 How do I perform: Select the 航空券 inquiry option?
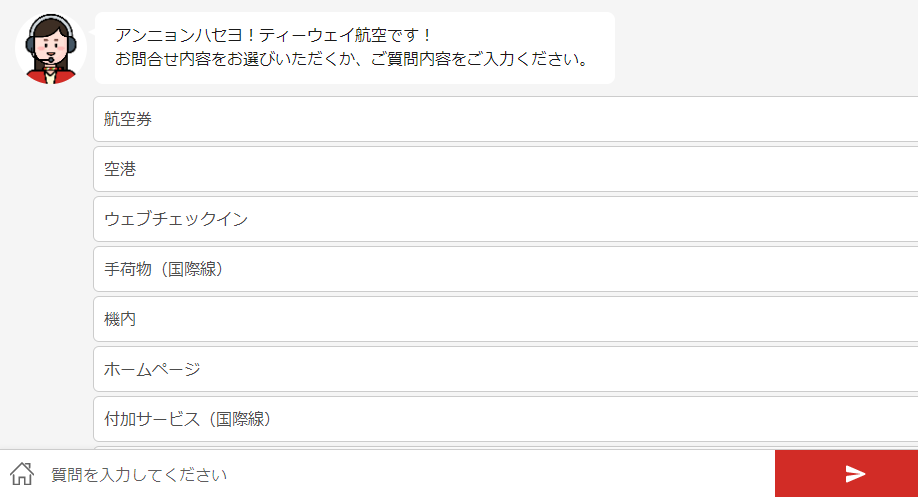click(505, 119)
